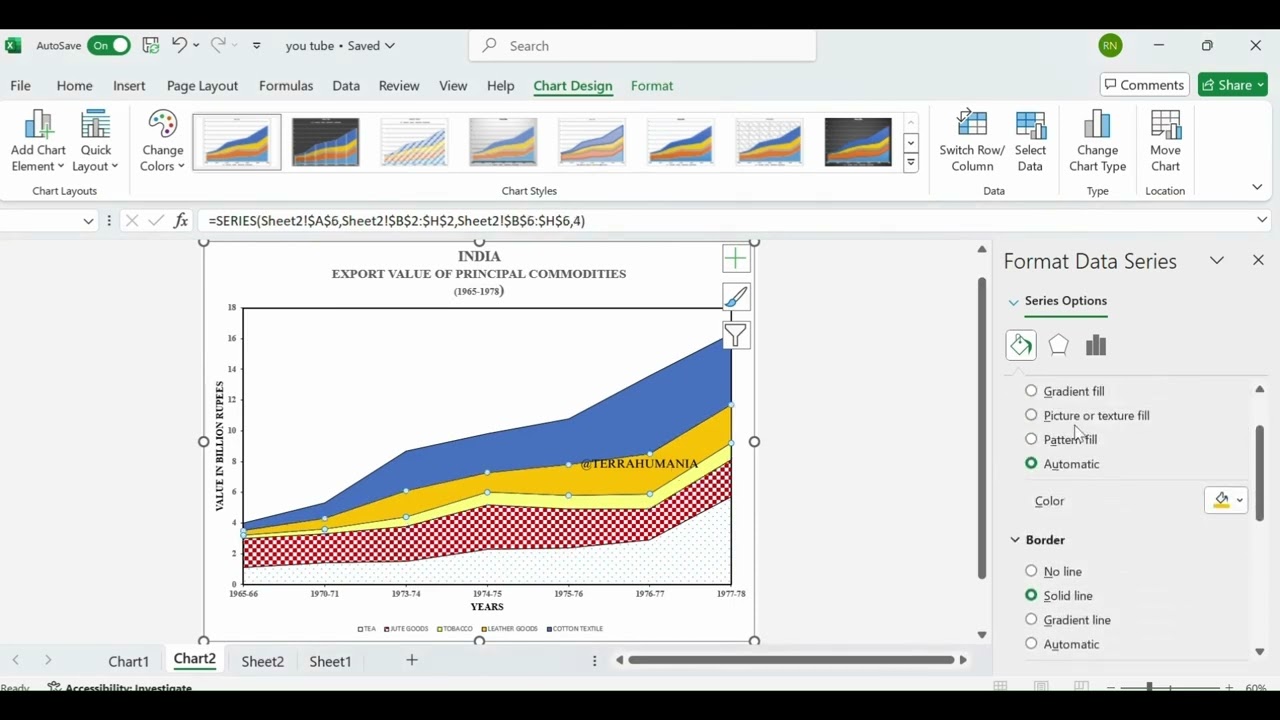This screenshot has width=1280, height=720.
Task: Click the Chart Elements plus button
Action: 736,259
